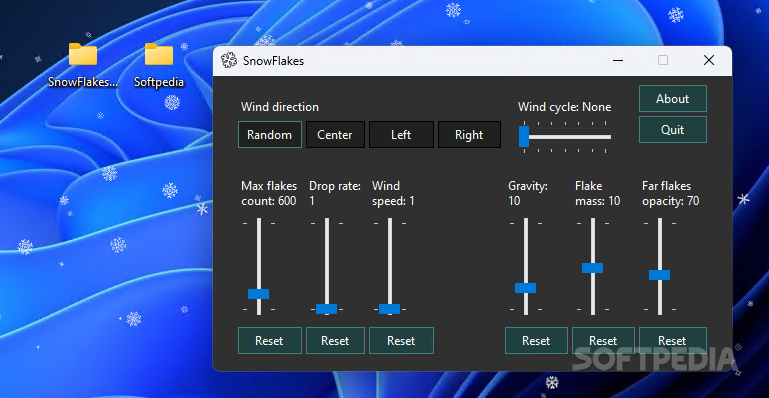Minimize the SnowFlakes window
The image size is (769, 398).
click(x=618, y=60)
